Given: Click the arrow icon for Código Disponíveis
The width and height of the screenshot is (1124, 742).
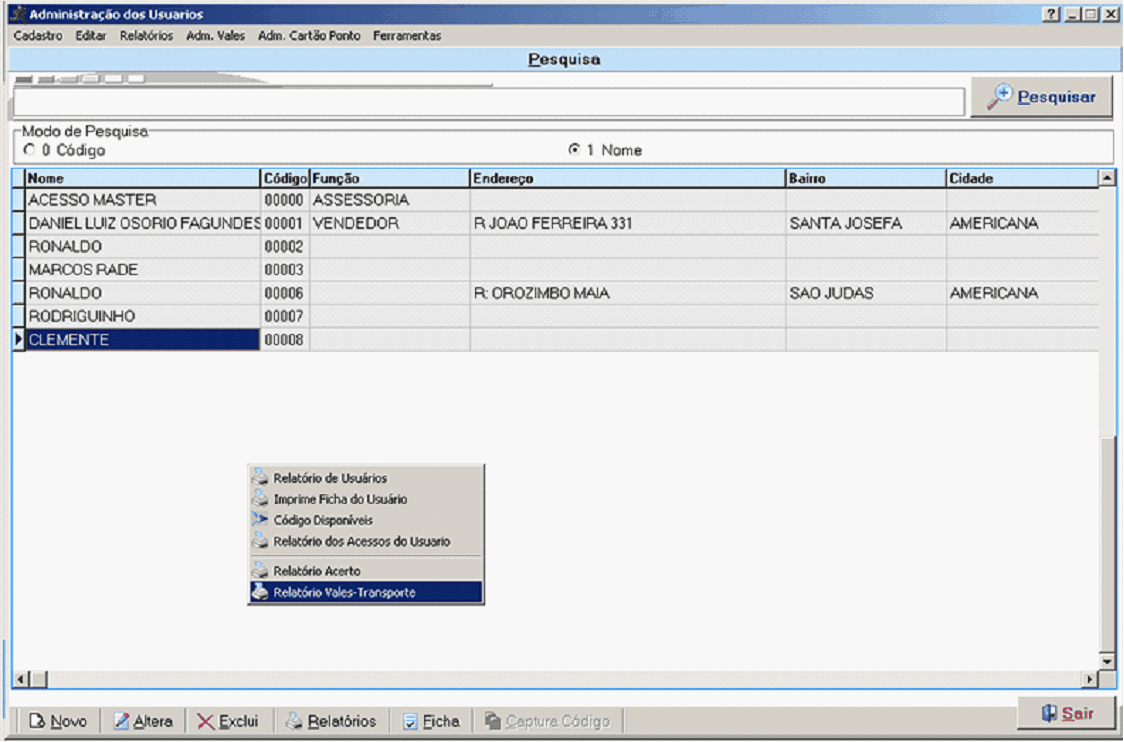Looking at the screenshot, I should (260, 520).
